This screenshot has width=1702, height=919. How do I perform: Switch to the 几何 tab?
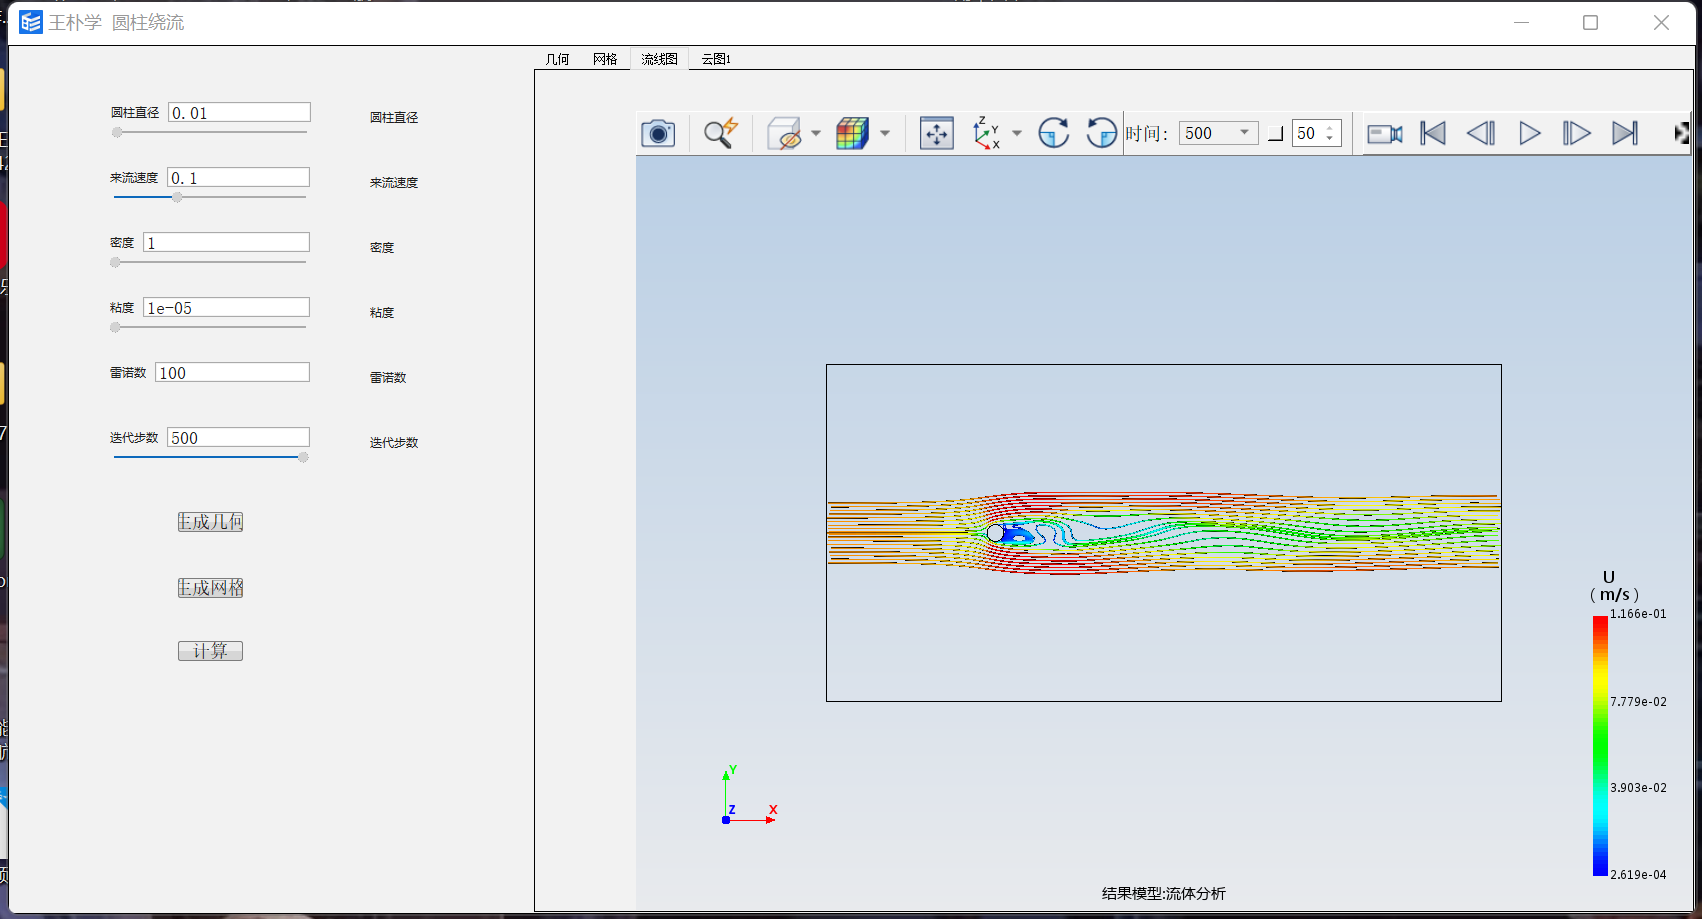[x=557, y=59]
